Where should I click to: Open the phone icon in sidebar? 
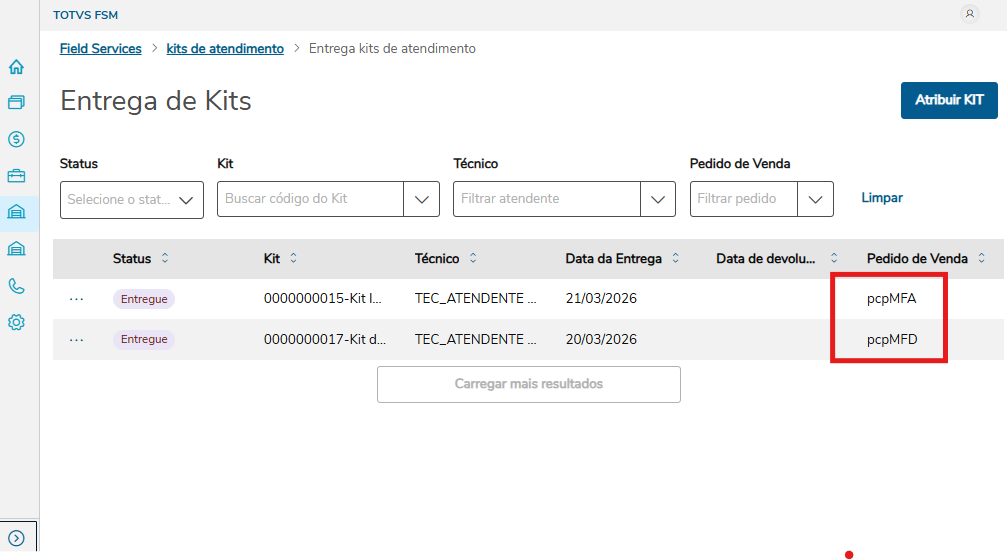pos(16,286)
